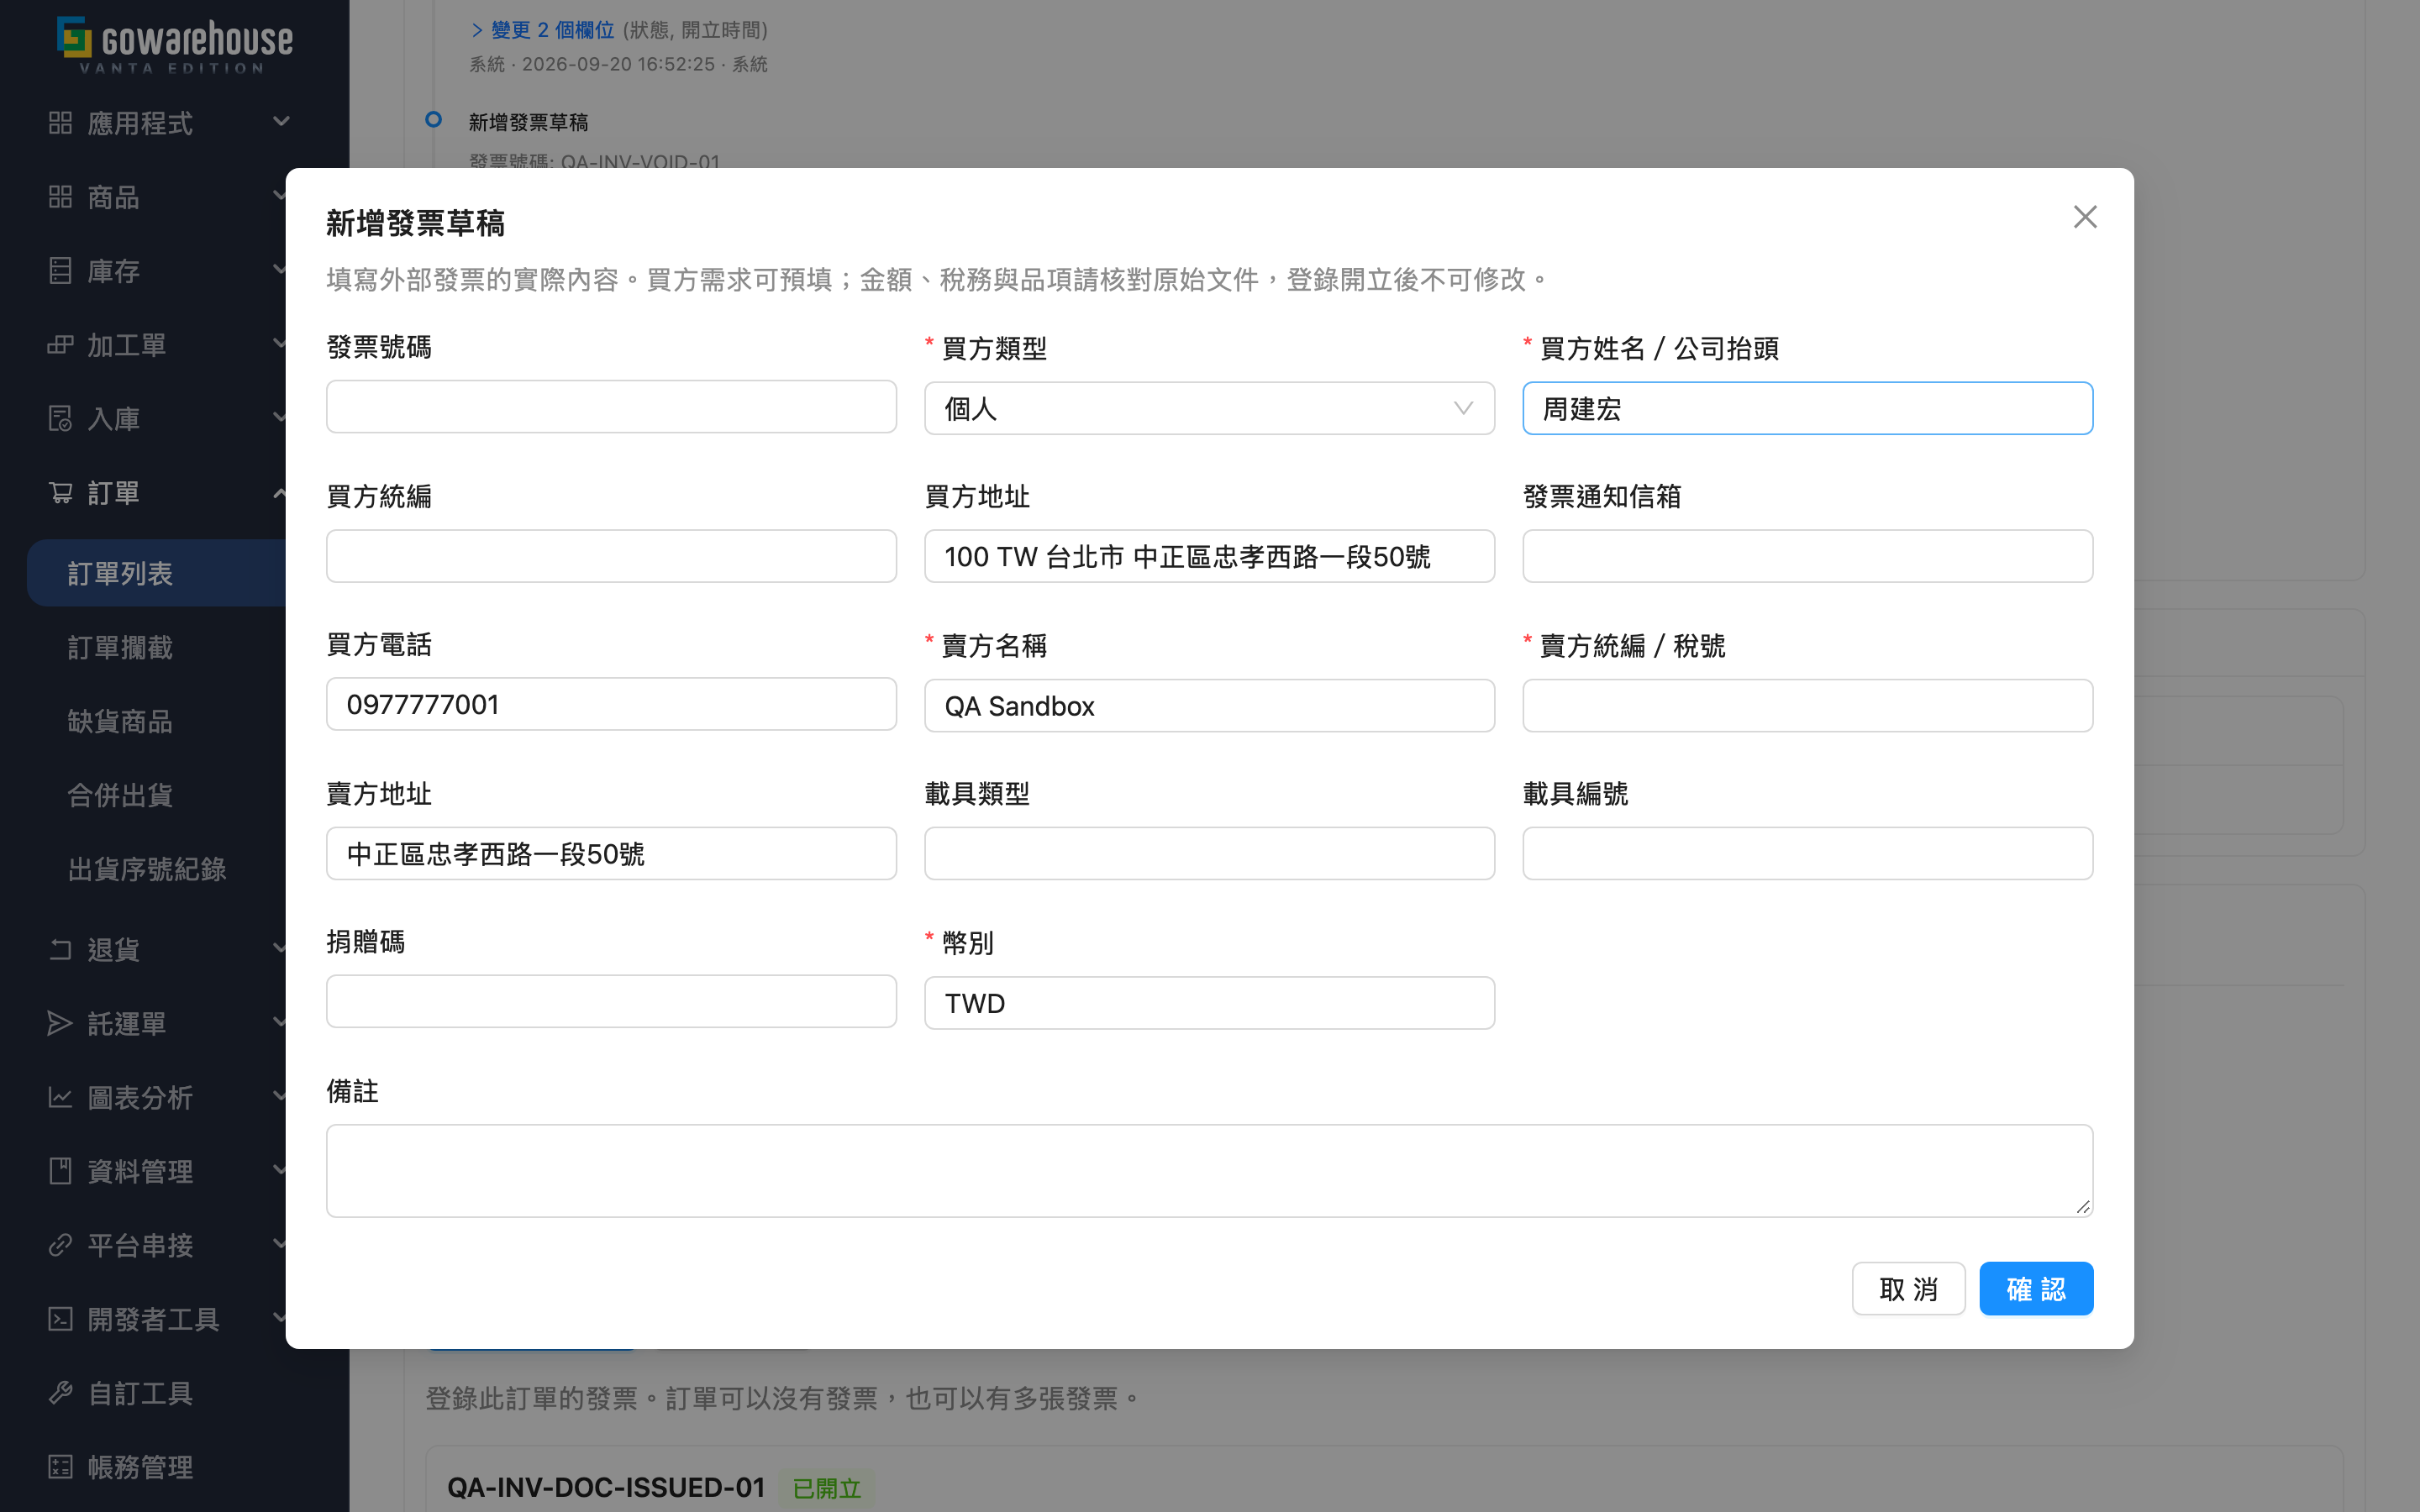Click the 自訂工具 wrench icon
Image resolution: width=2420 pixels, height=1512 pixels.
pos(60,1393)
